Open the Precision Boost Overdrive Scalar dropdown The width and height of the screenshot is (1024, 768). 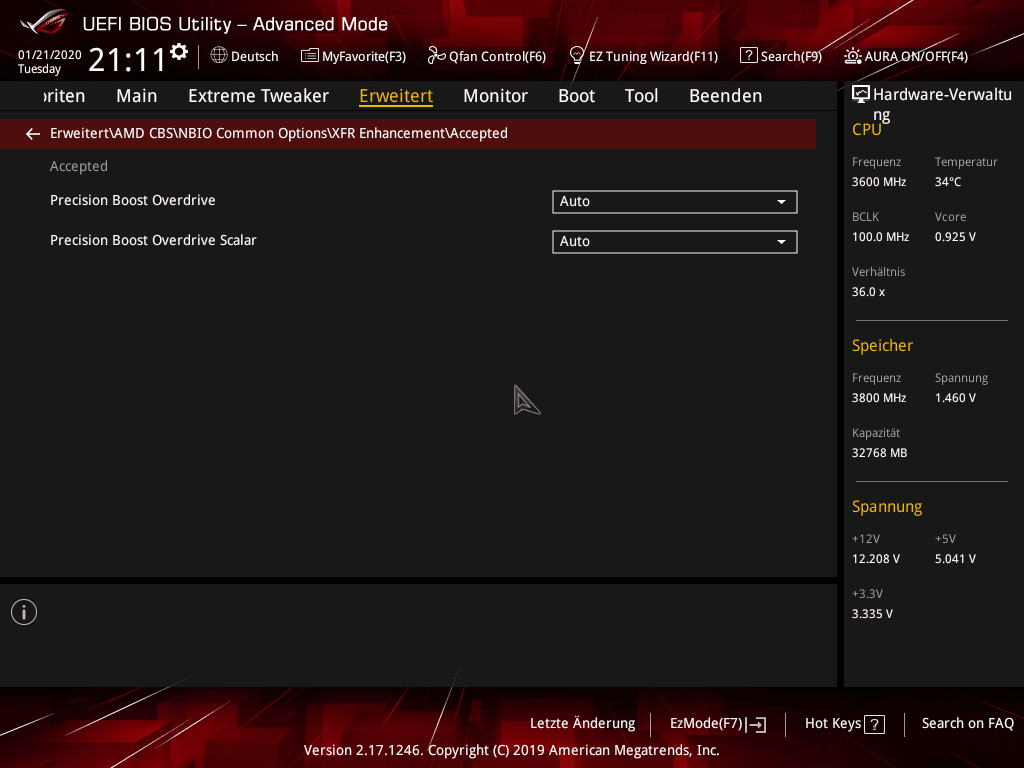(x=675, y=242)
